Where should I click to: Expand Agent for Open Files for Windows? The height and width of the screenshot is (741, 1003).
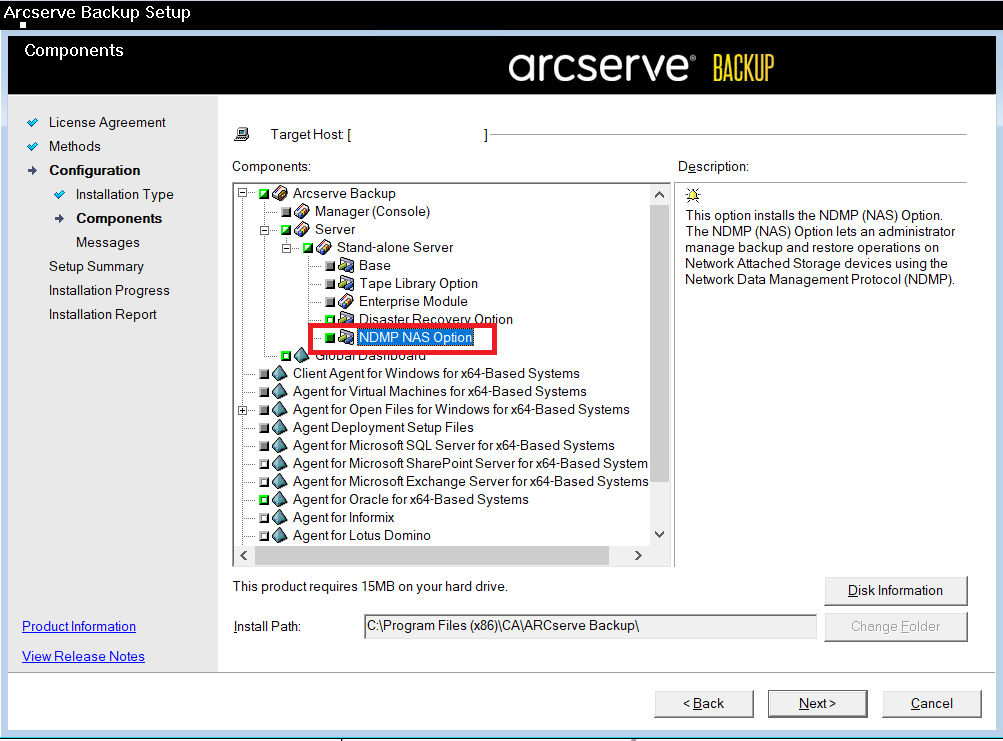tap(242, 409)
